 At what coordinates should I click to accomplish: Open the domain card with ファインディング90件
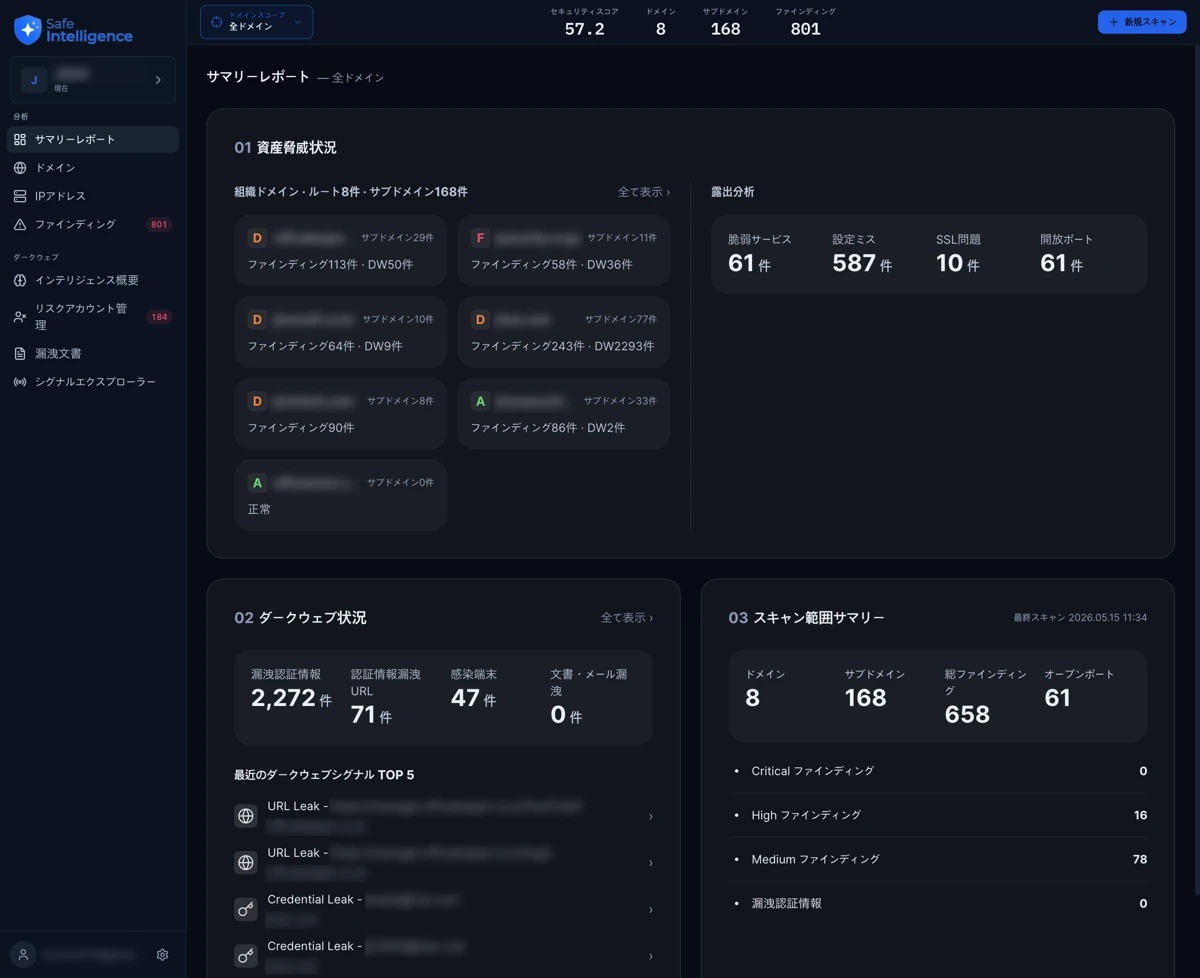pos(341,413)
